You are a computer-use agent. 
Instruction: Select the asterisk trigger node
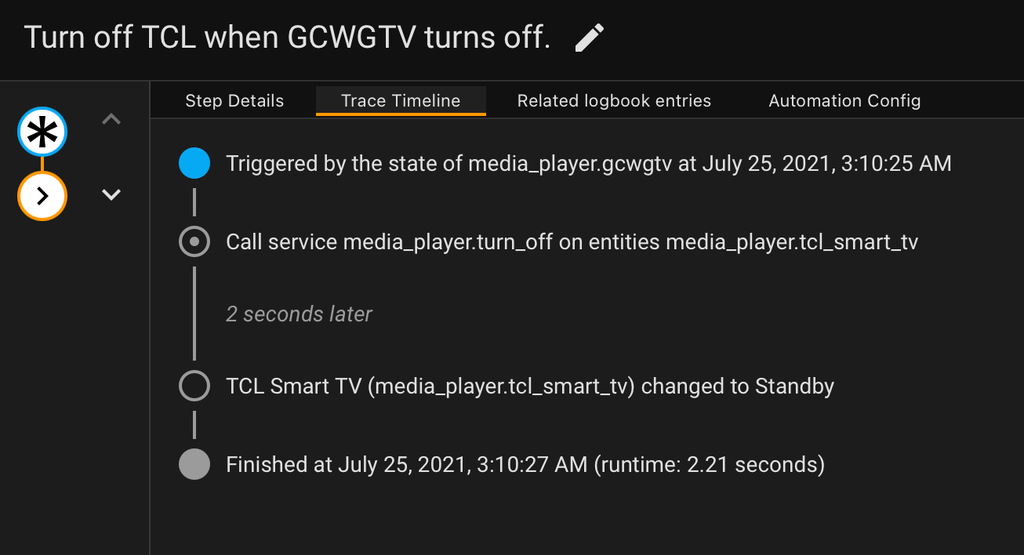coord(42,132)
